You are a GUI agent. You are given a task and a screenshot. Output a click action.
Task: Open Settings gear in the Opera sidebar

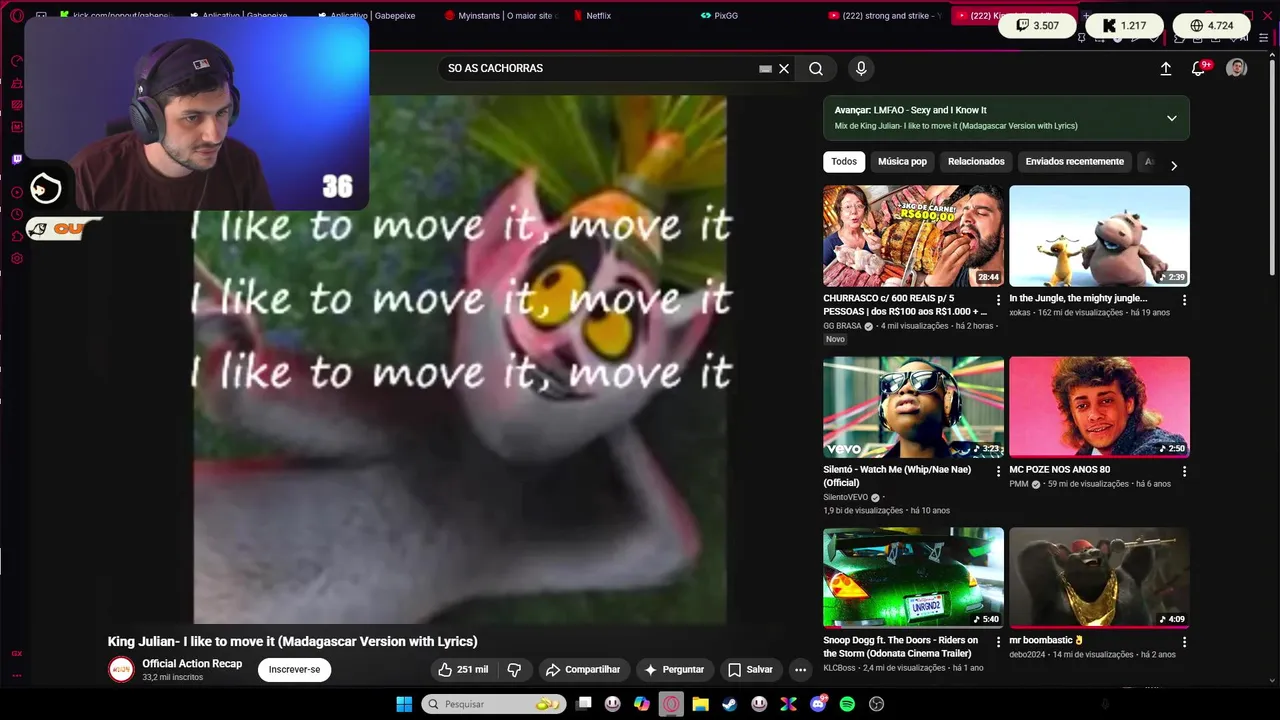pyautogui.click(x=17, y=258)
